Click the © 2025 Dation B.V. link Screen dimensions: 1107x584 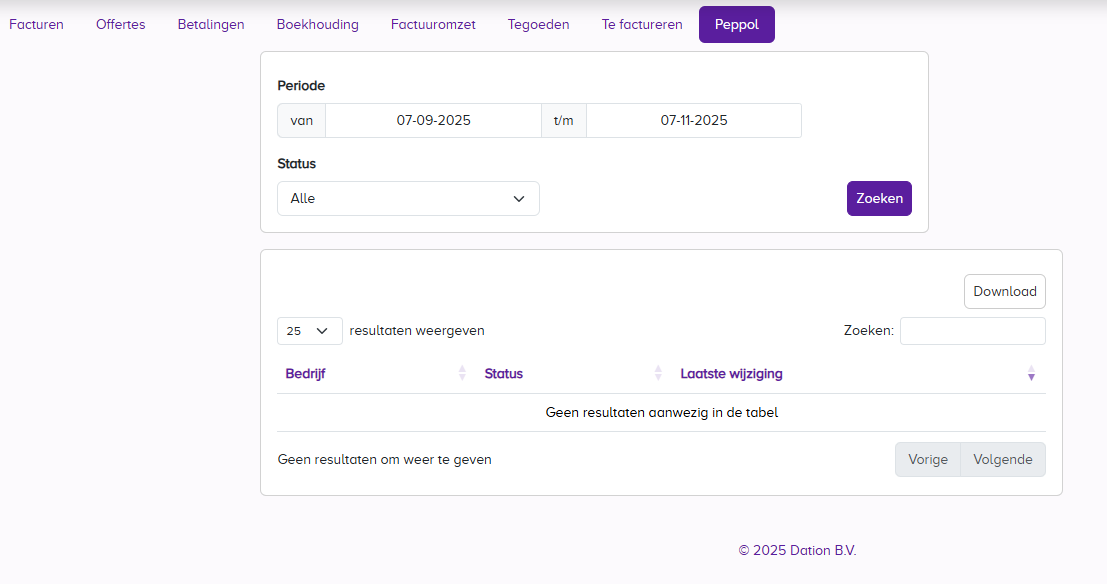click(x=797, y=551)
